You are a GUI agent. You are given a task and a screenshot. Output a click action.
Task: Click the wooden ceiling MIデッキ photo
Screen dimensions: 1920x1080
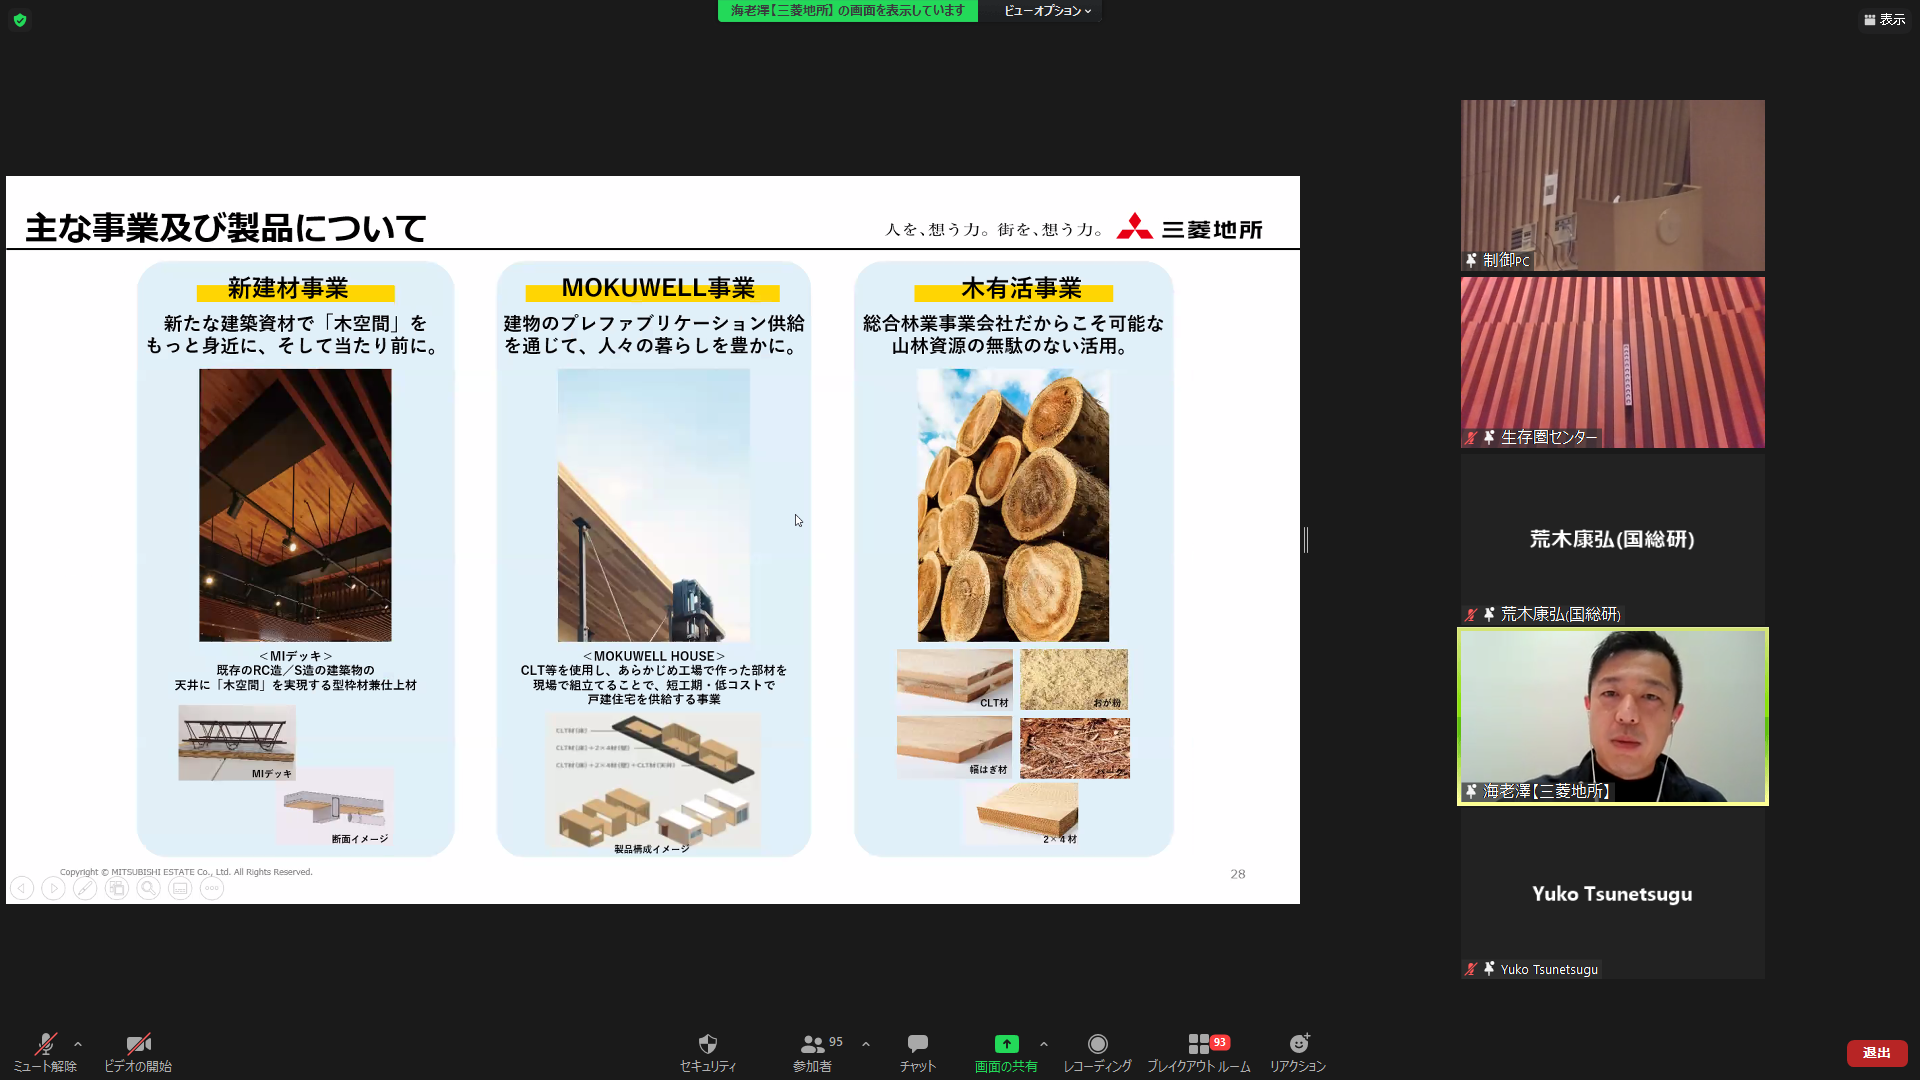tap(295, 505)
